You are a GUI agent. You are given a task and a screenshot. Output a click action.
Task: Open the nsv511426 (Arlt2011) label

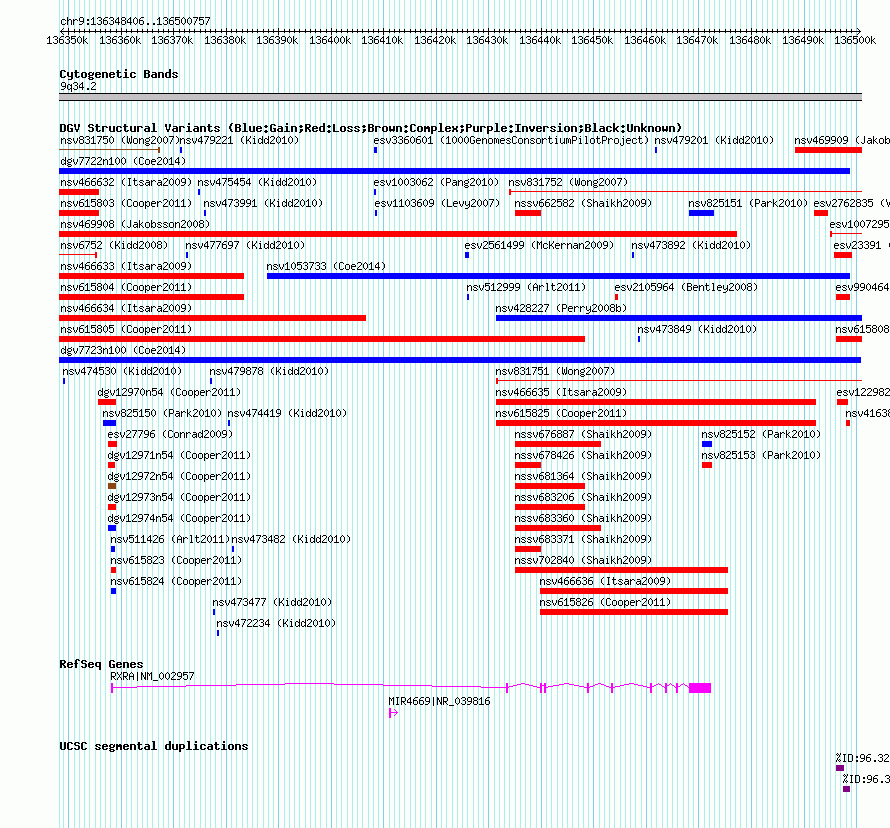tap(170, 539)
